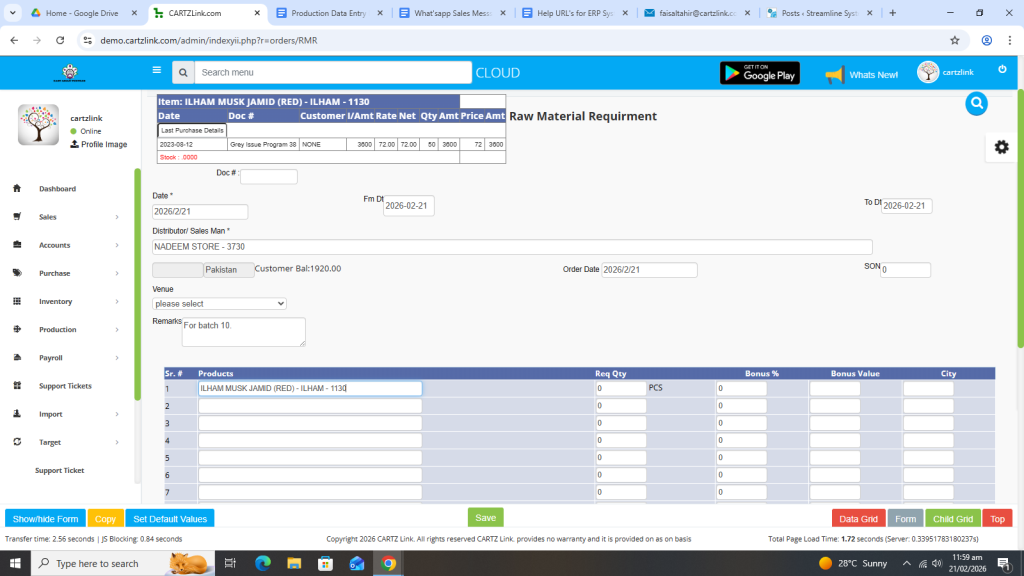This screenshot has height=576, width=1024.
Task: Click the power logout icon
Action: coord(1002,69)
